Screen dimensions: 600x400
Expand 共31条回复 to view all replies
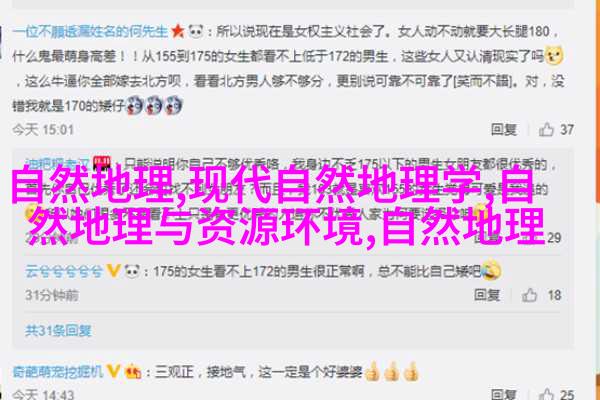coord(58,331)
